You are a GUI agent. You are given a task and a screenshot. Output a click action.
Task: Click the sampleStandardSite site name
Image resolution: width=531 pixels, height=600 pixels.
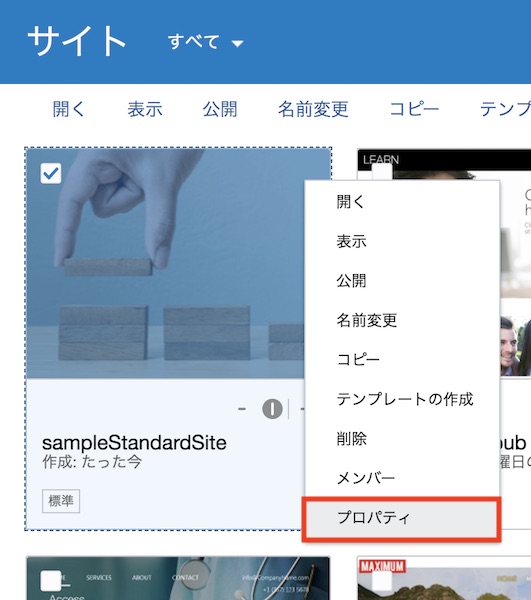pyautogui.click(x=134, y=443)
